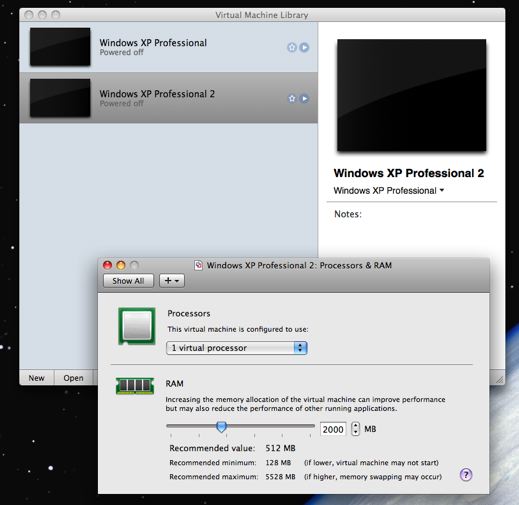519x505 pixels.
Task: Click the "Powered off" status of first VM
Action: 121,52
